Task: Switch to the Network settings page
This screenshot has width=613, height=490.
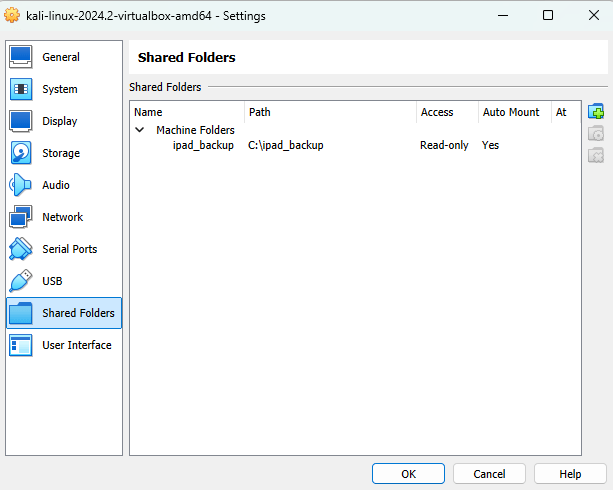Action: (62, 217)
